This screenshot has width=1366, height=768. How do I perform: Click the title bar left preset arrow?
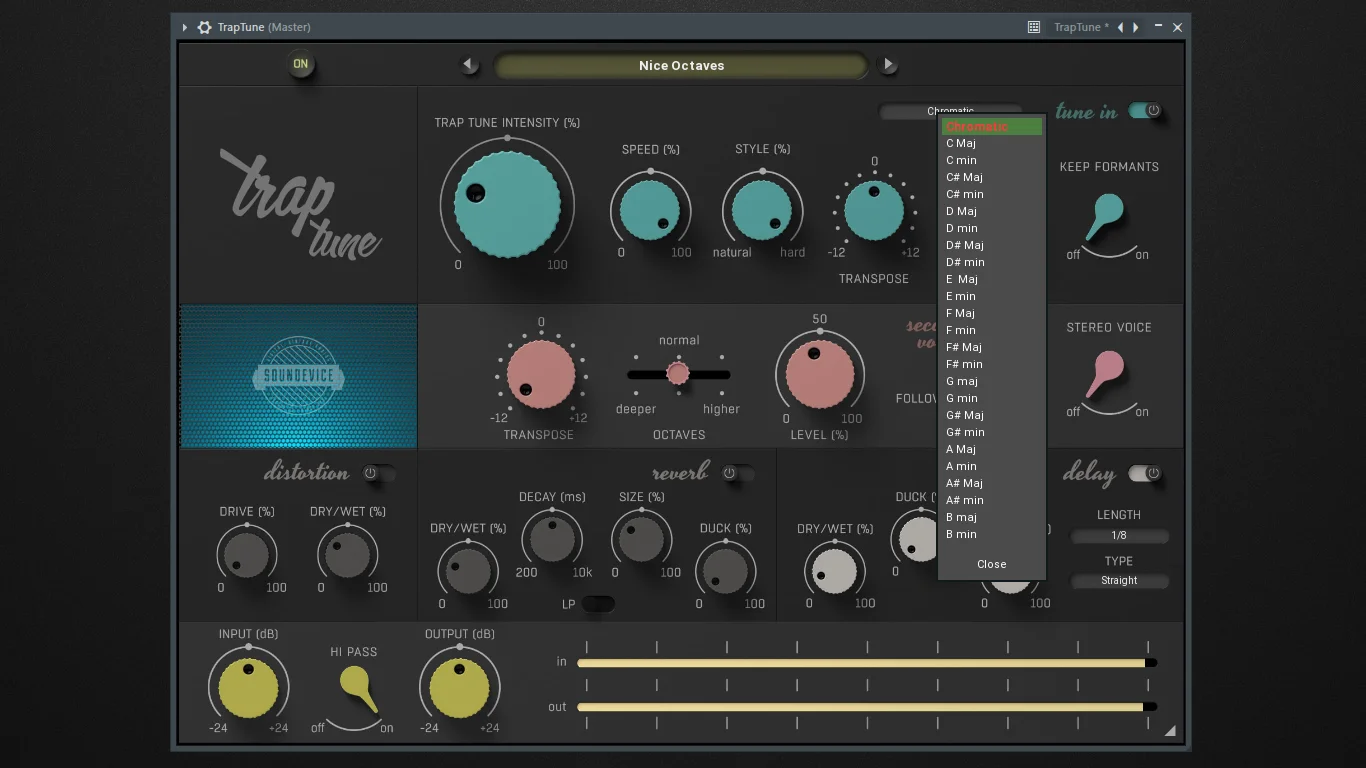tap(1120, 27)
